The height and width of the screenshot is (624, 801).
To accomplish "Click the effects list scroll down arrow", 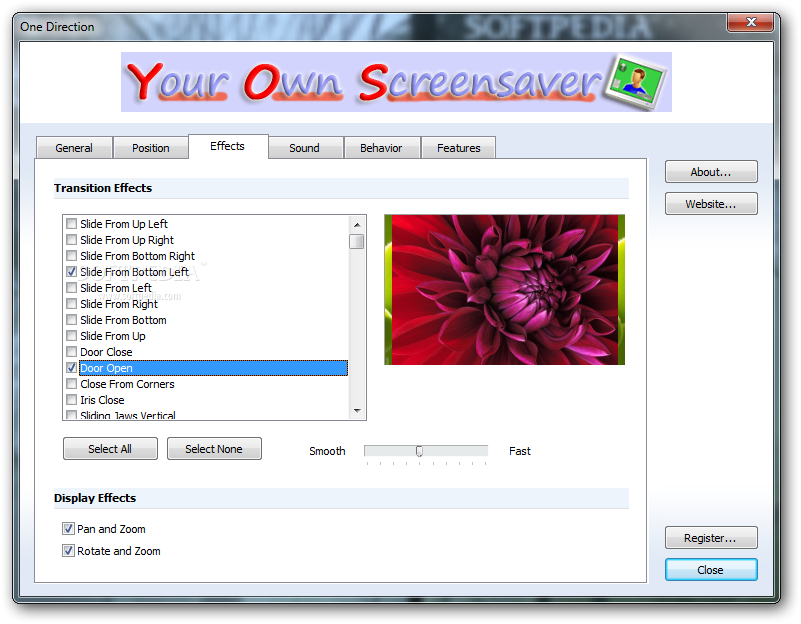I will [x=357, y=411].
